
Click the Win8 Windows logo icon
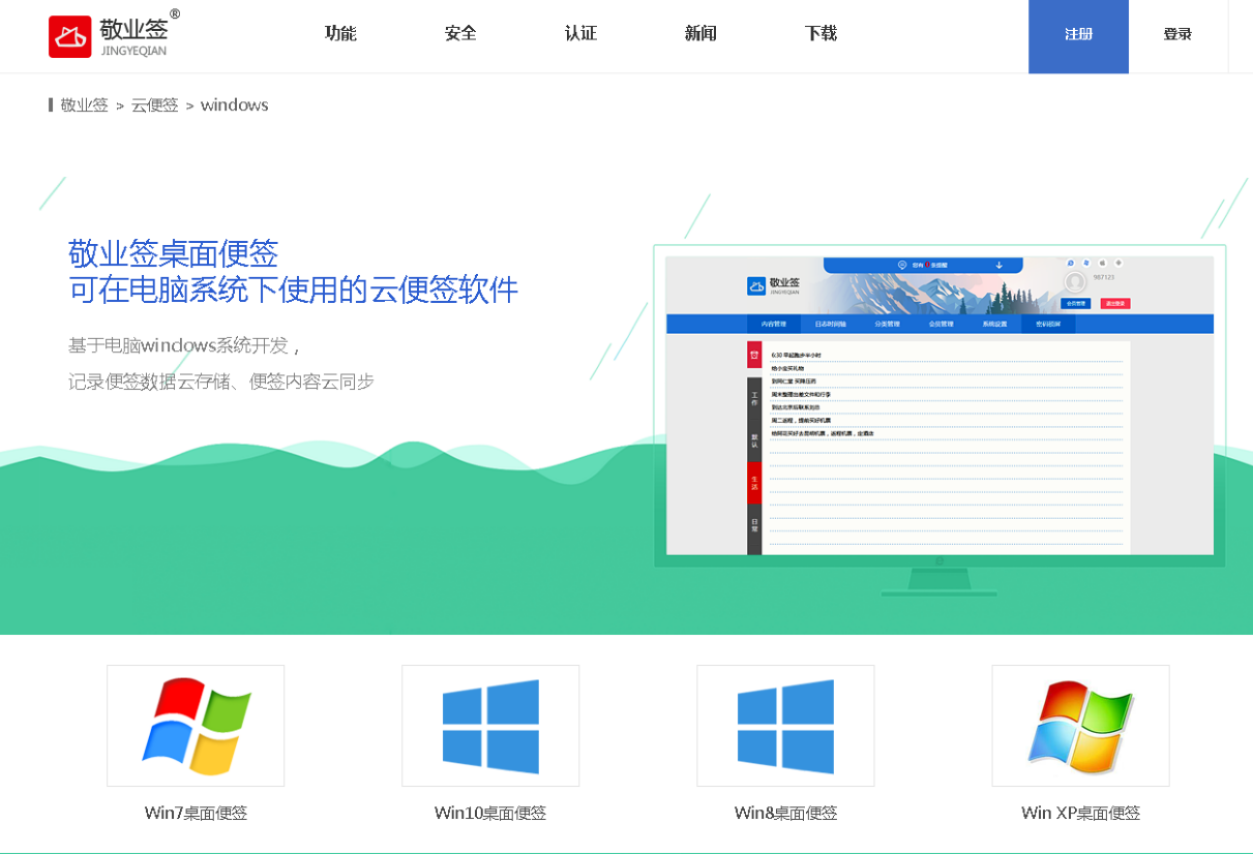(x=785, y=726)
